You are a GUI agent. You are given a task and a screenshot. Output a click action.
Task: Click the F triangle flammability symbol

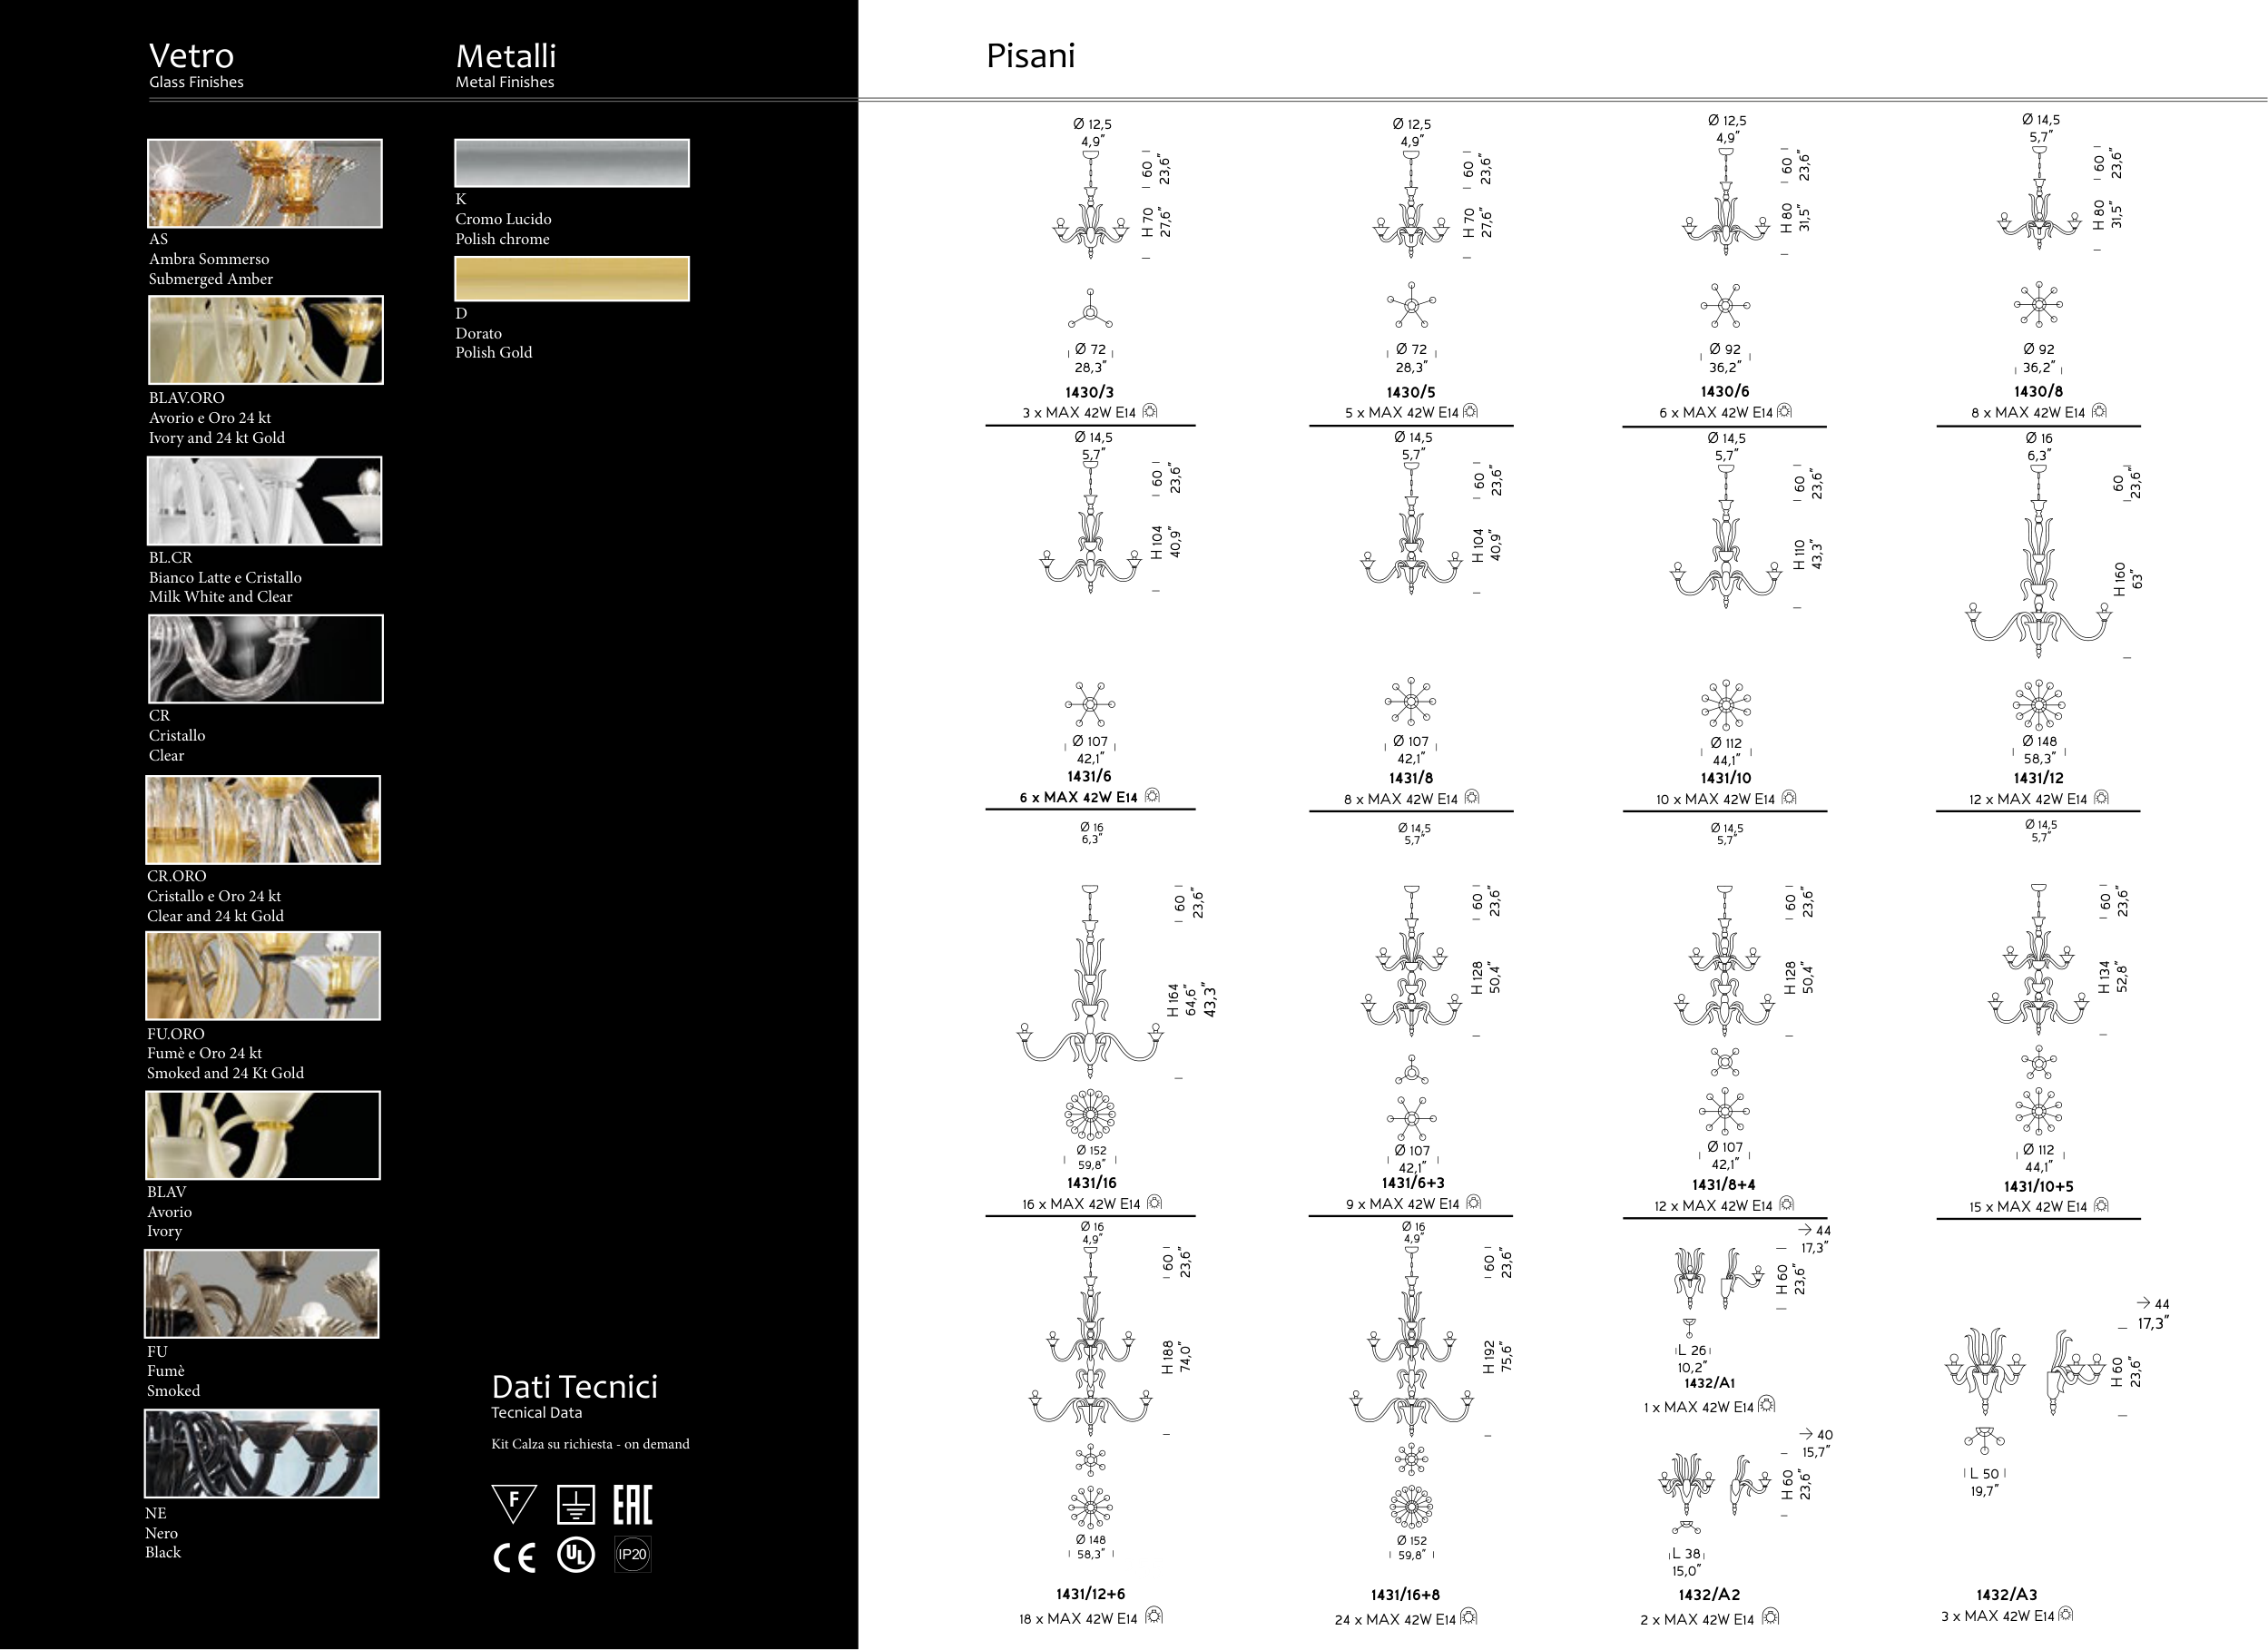click(x=514, y=1502)
